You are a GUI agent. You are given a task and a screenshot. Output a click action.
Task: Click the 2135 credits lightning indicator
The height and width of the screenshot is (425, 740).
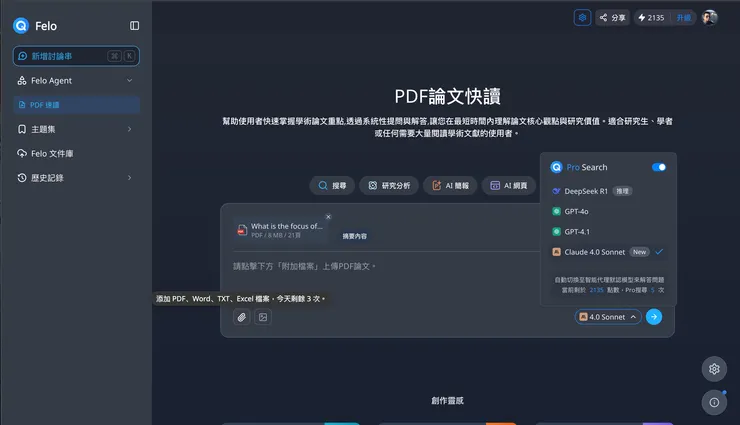tap(651, 17)
